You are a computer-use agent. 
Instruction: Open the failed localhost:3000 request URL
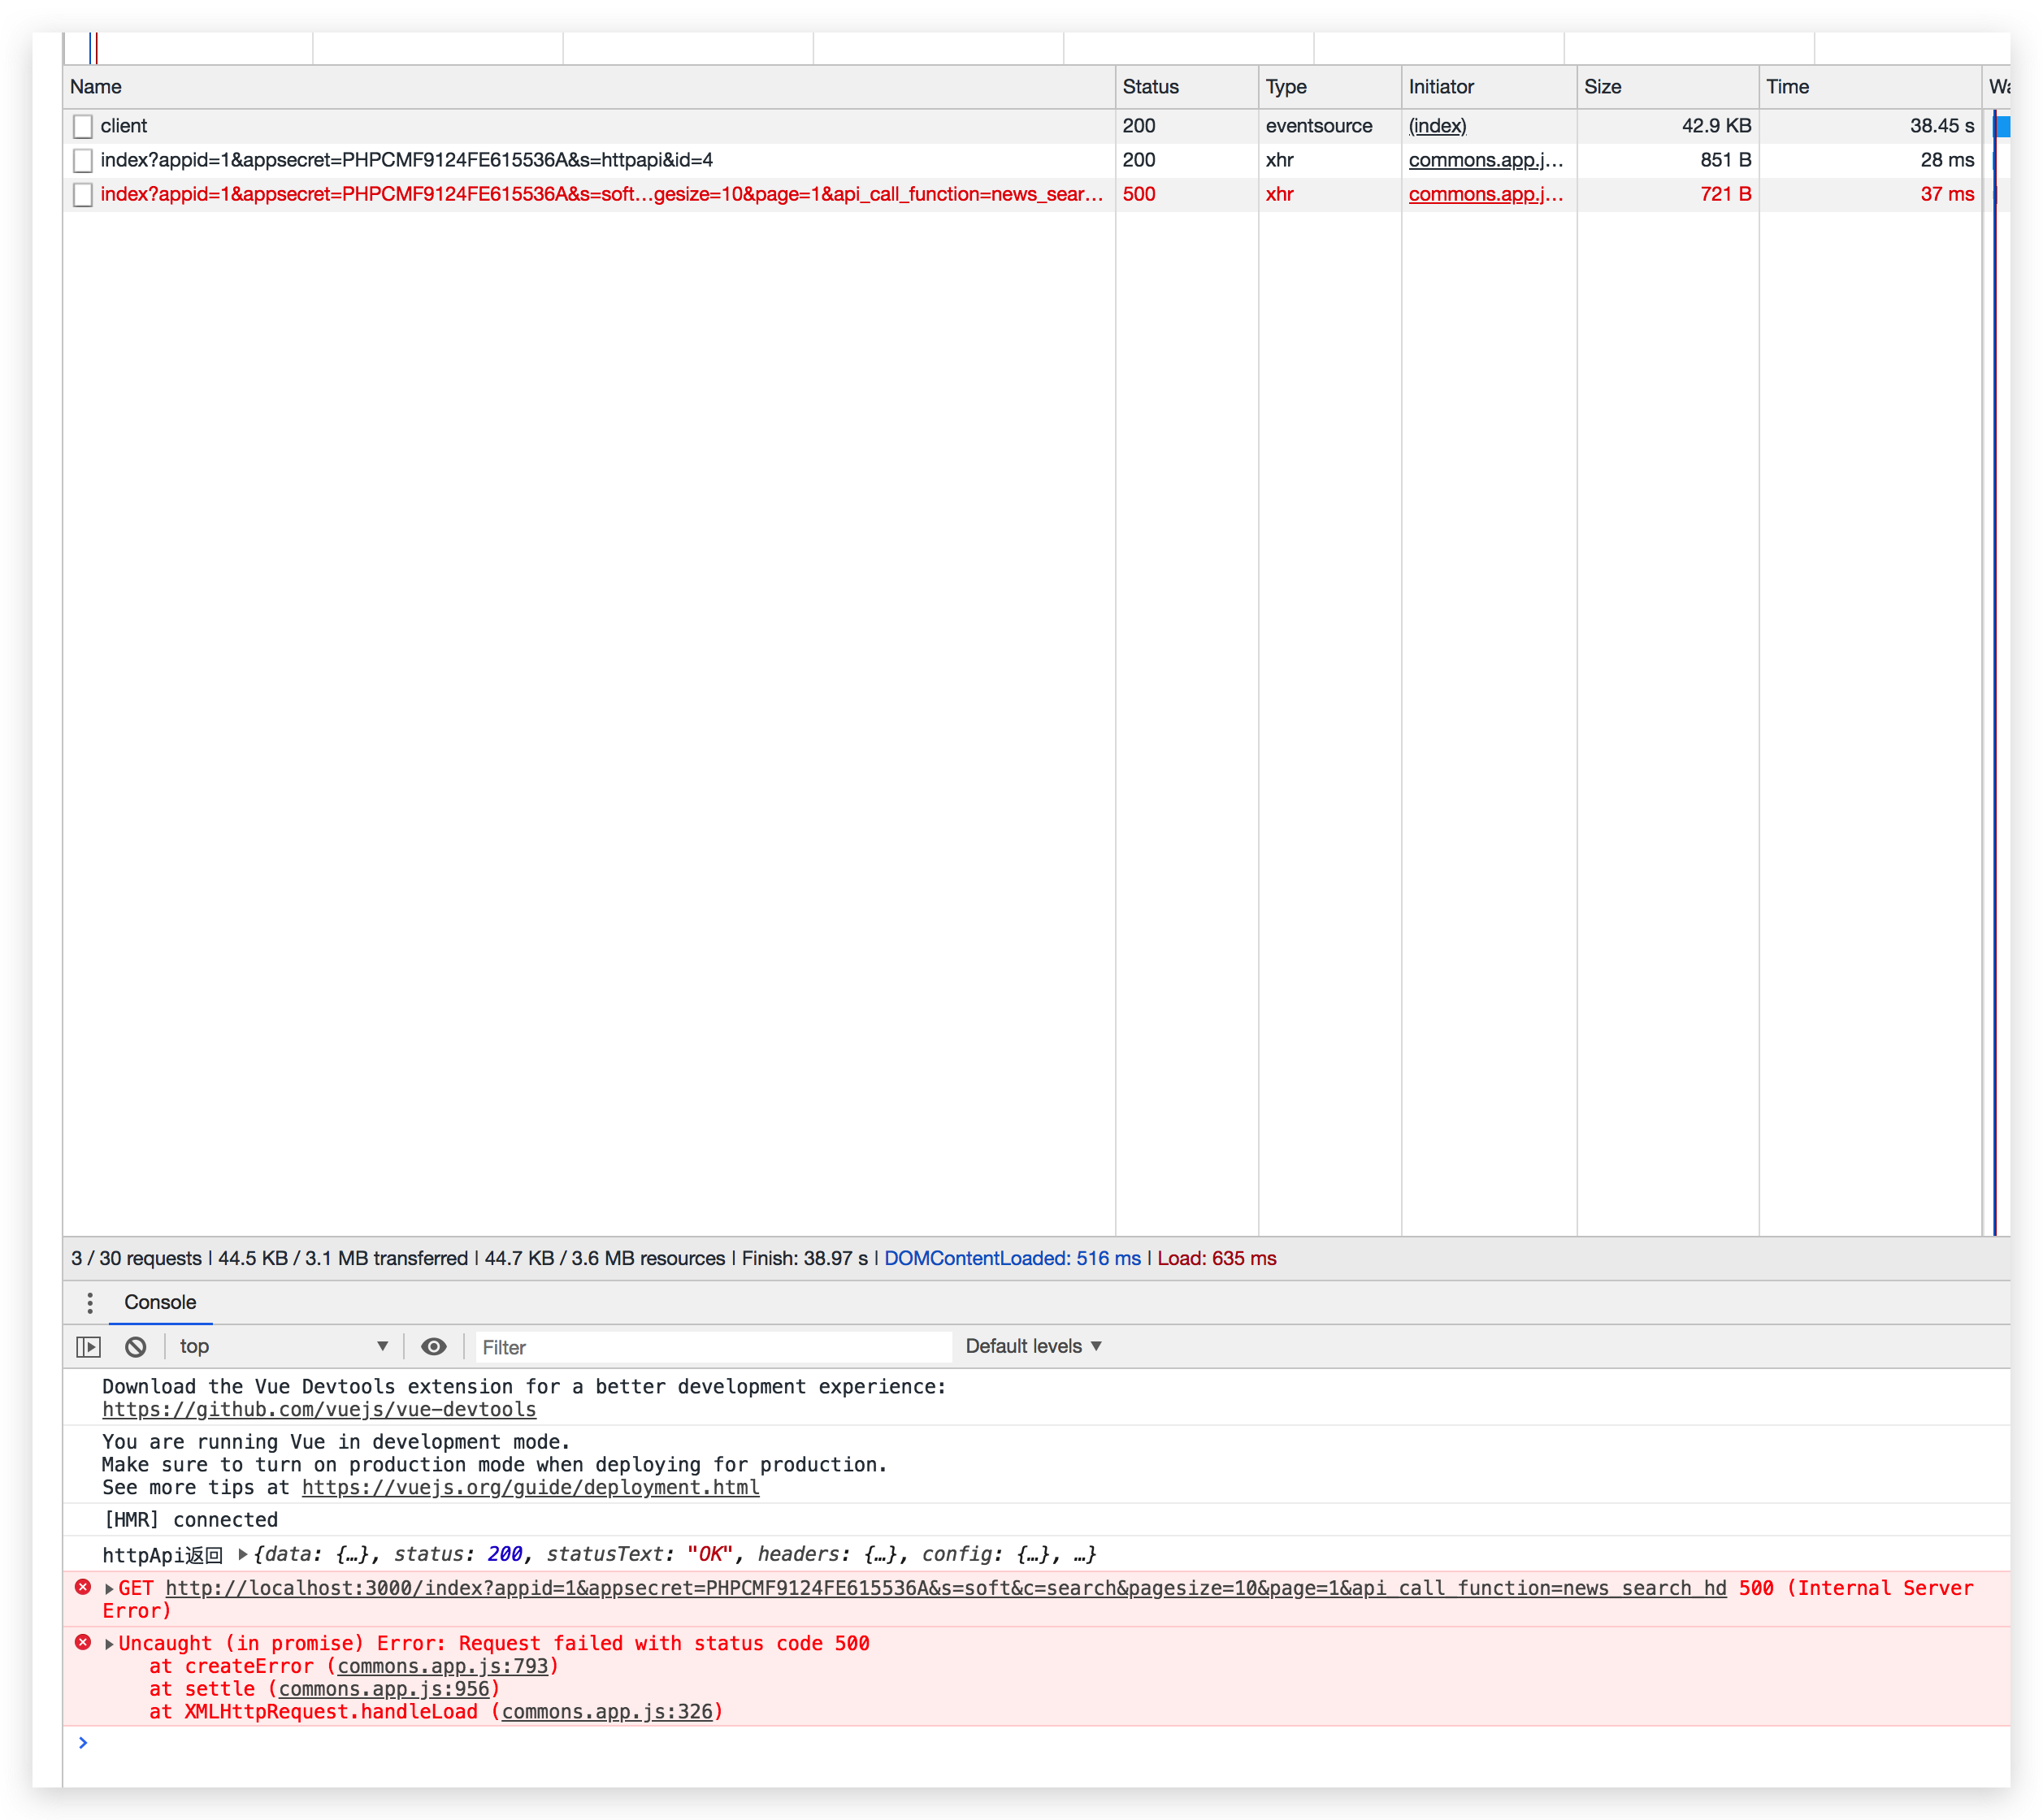tap(946, 1589)
